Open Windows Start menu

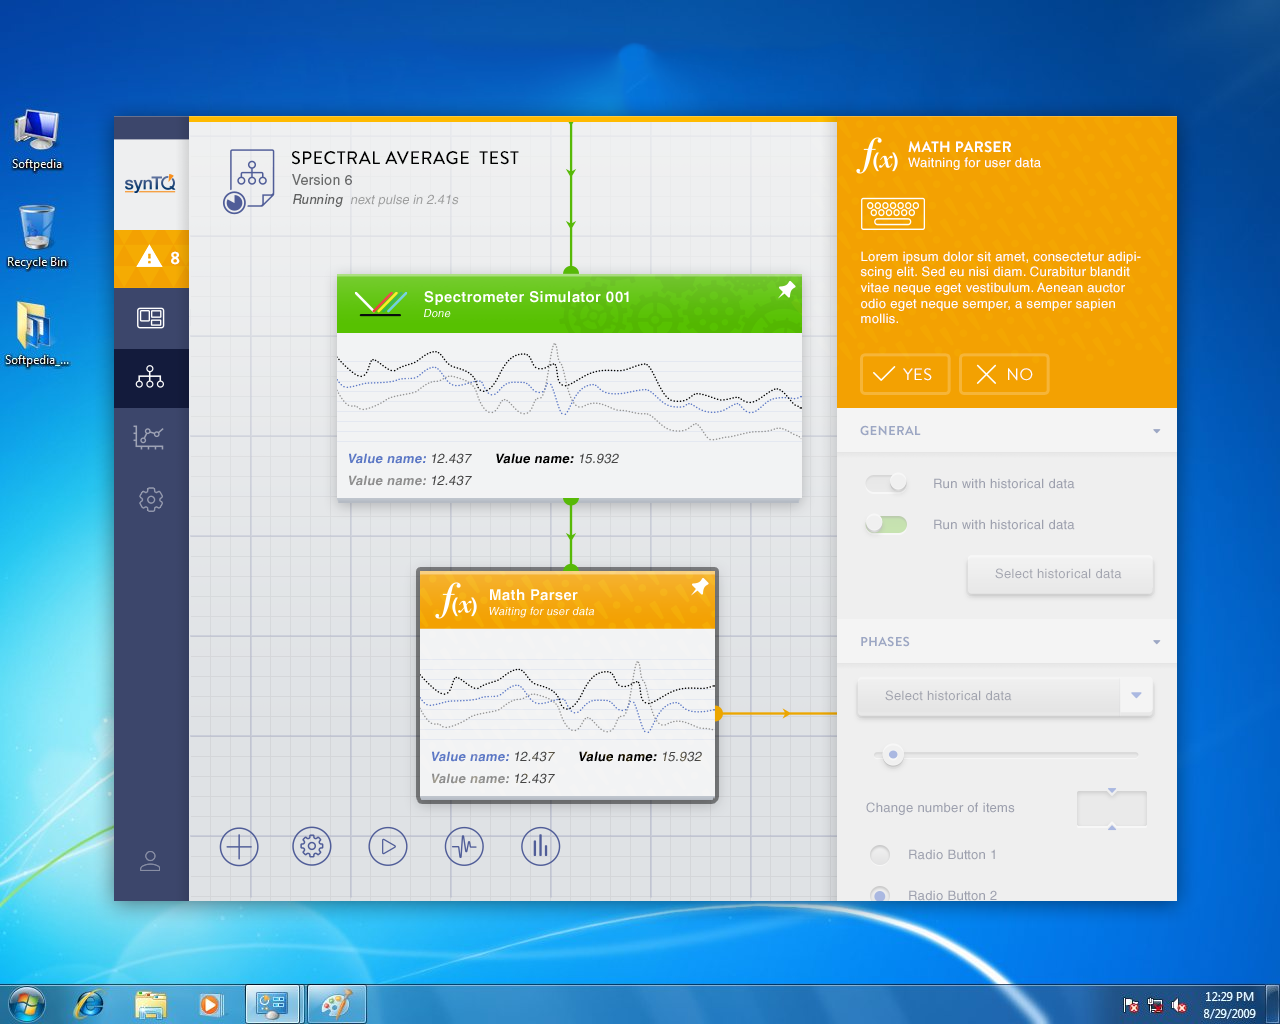pos(26,1004)
